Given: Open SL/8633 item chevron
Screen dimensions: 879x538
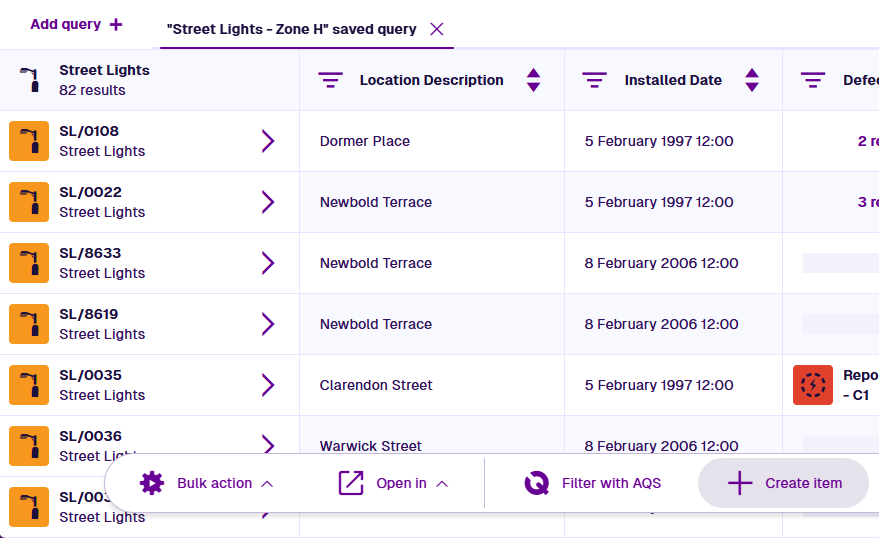Looking at the screenshot, I should [x=267, y=263].
